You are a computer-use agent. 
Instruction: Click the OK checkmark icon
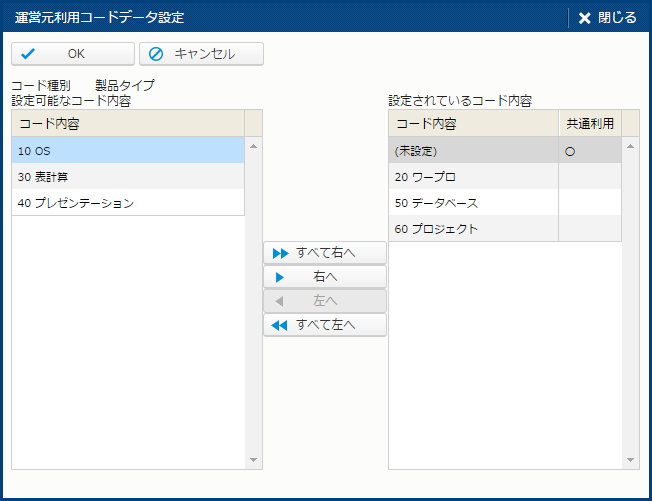pos(29,54)
